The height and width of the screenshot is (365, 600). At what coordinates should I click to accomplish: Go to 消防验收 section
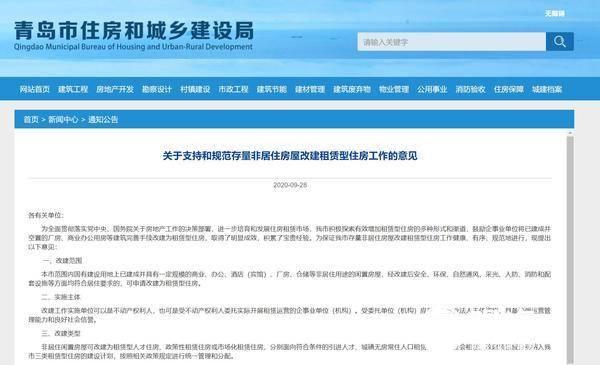(x=471, y=89)
